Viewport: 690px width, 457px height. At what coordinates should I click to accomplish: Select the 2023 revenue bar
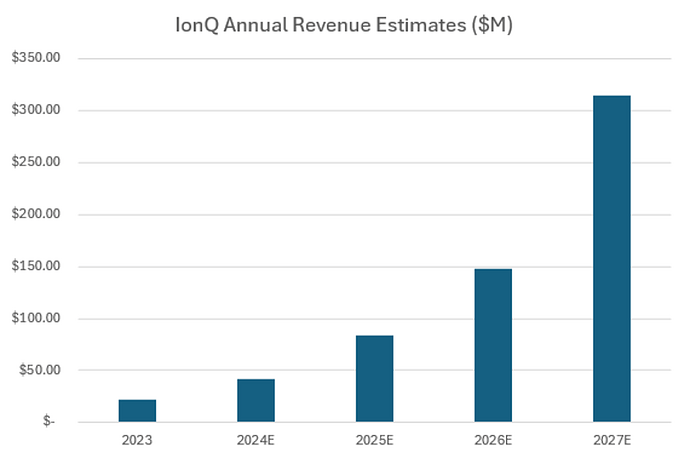137,411
